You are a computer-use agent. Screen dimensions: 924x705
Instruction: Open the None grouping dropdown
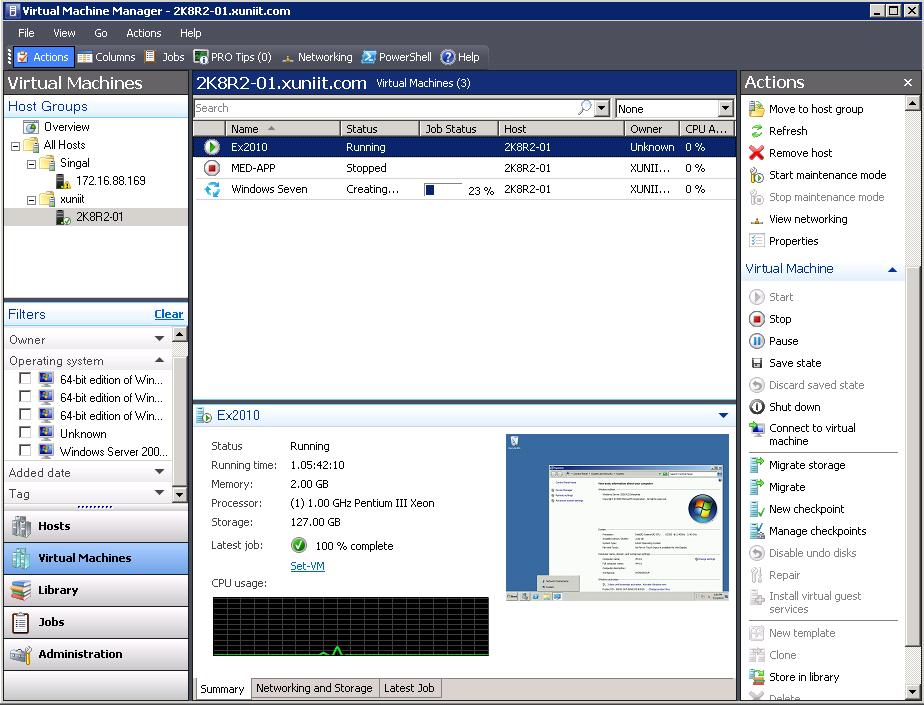click(726, 108)
